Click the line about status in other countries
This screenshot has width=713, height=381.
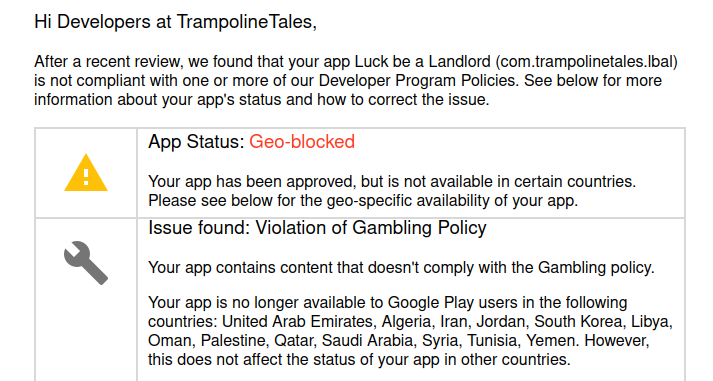coord(359,360)
